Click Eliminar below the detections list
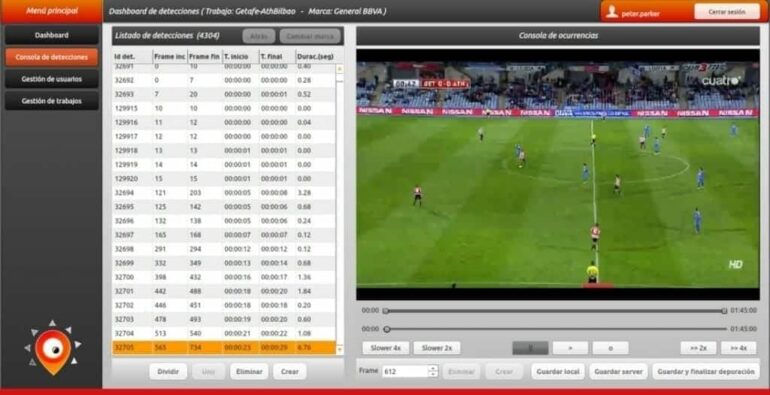The image size is (770, 395). point(249,371)
